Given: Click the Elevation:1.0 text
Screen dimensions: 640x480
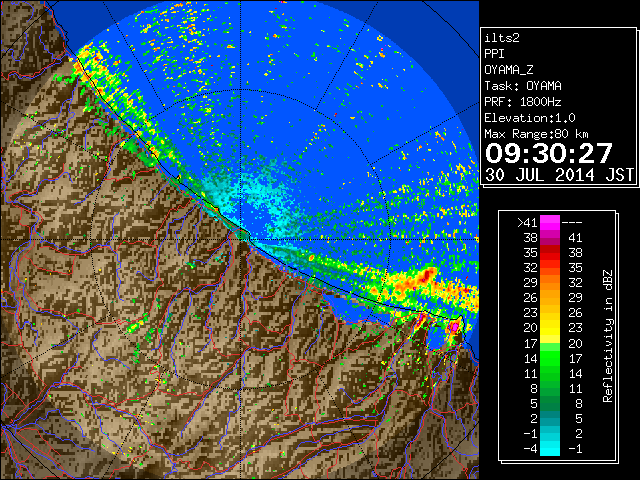Looking at the screenshot, I should [530, 118].
